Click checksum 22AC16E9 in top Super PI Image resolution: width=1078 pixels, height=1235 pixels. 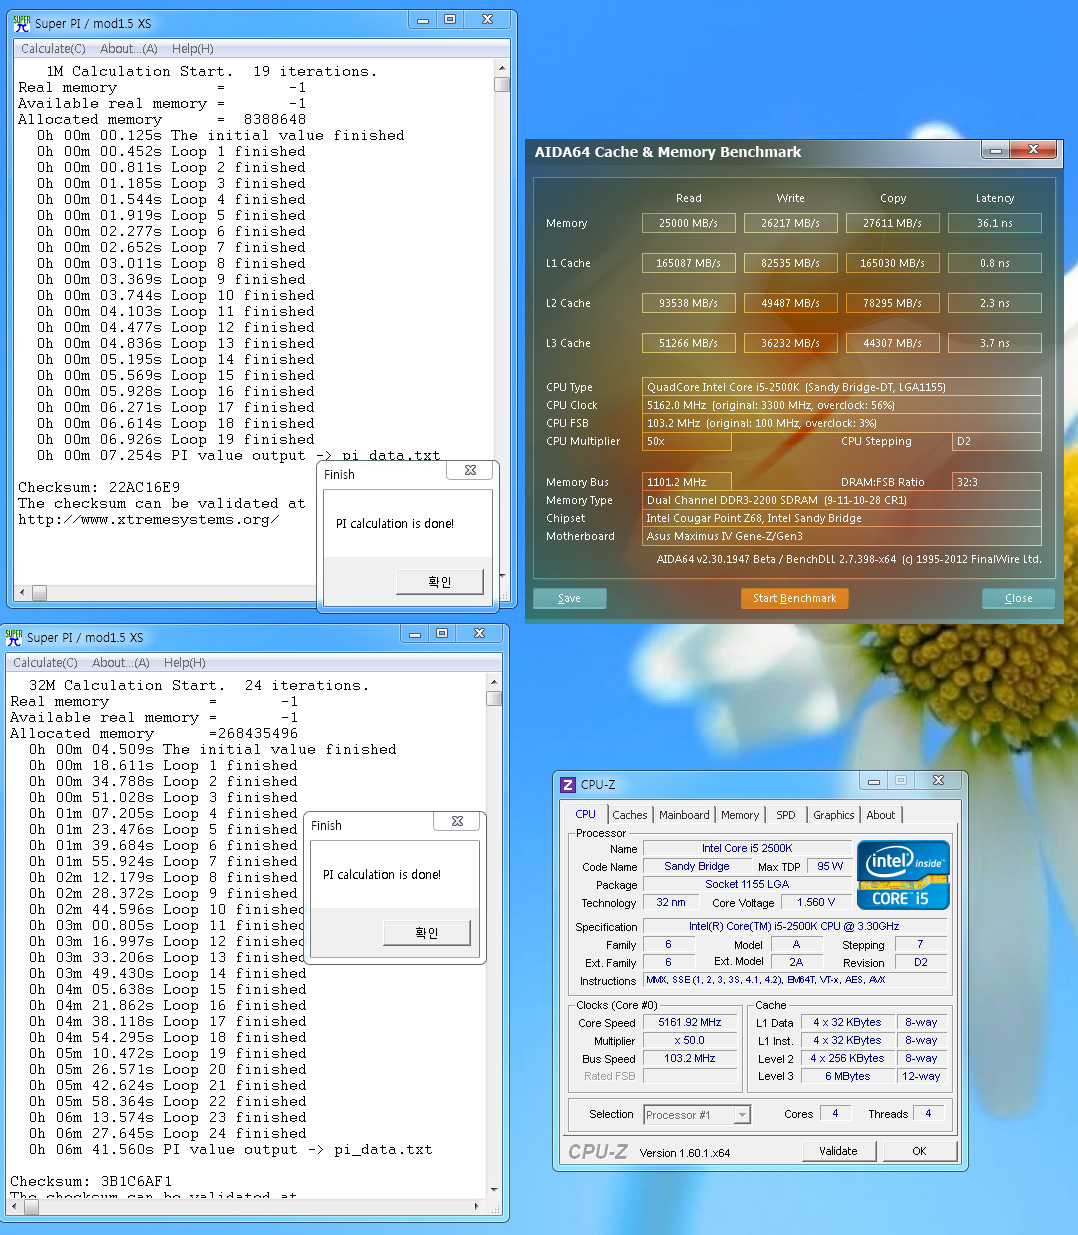pyautogui.click(x=144, y=487)
